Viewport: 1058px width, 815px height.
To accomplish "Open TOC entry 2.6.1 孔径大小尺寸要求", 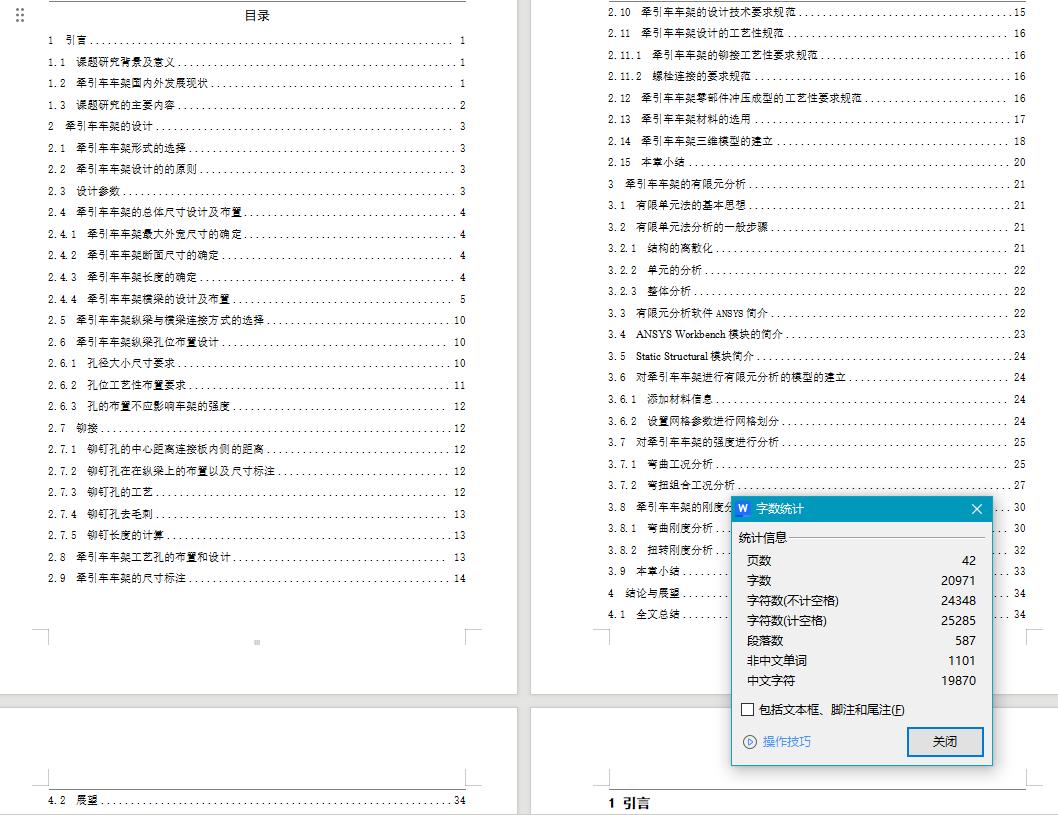I will click(256, 363).
